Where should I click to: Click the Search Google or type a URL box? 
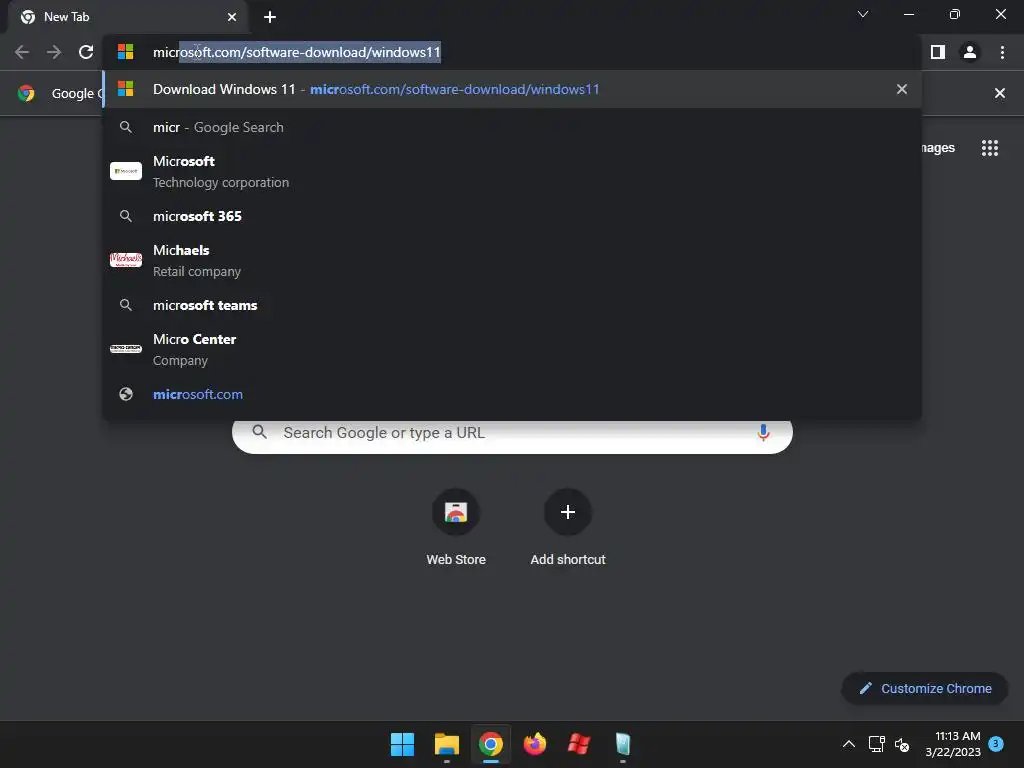click(x=513, y=433)
